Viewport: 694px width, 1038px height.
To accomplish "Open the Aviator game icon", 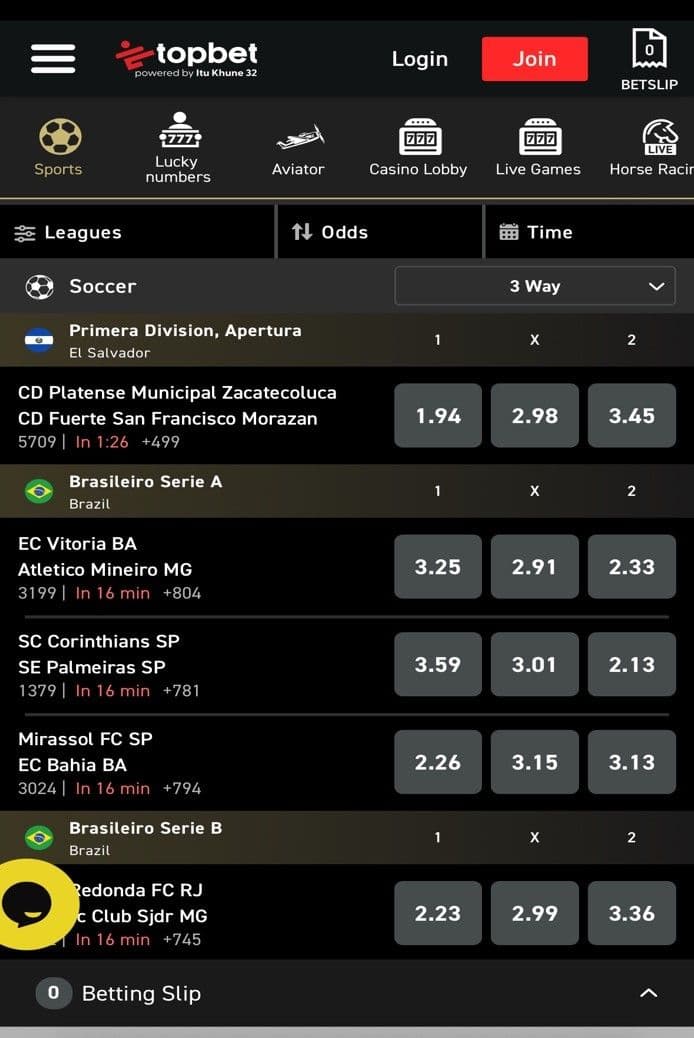I will [298, 138].
